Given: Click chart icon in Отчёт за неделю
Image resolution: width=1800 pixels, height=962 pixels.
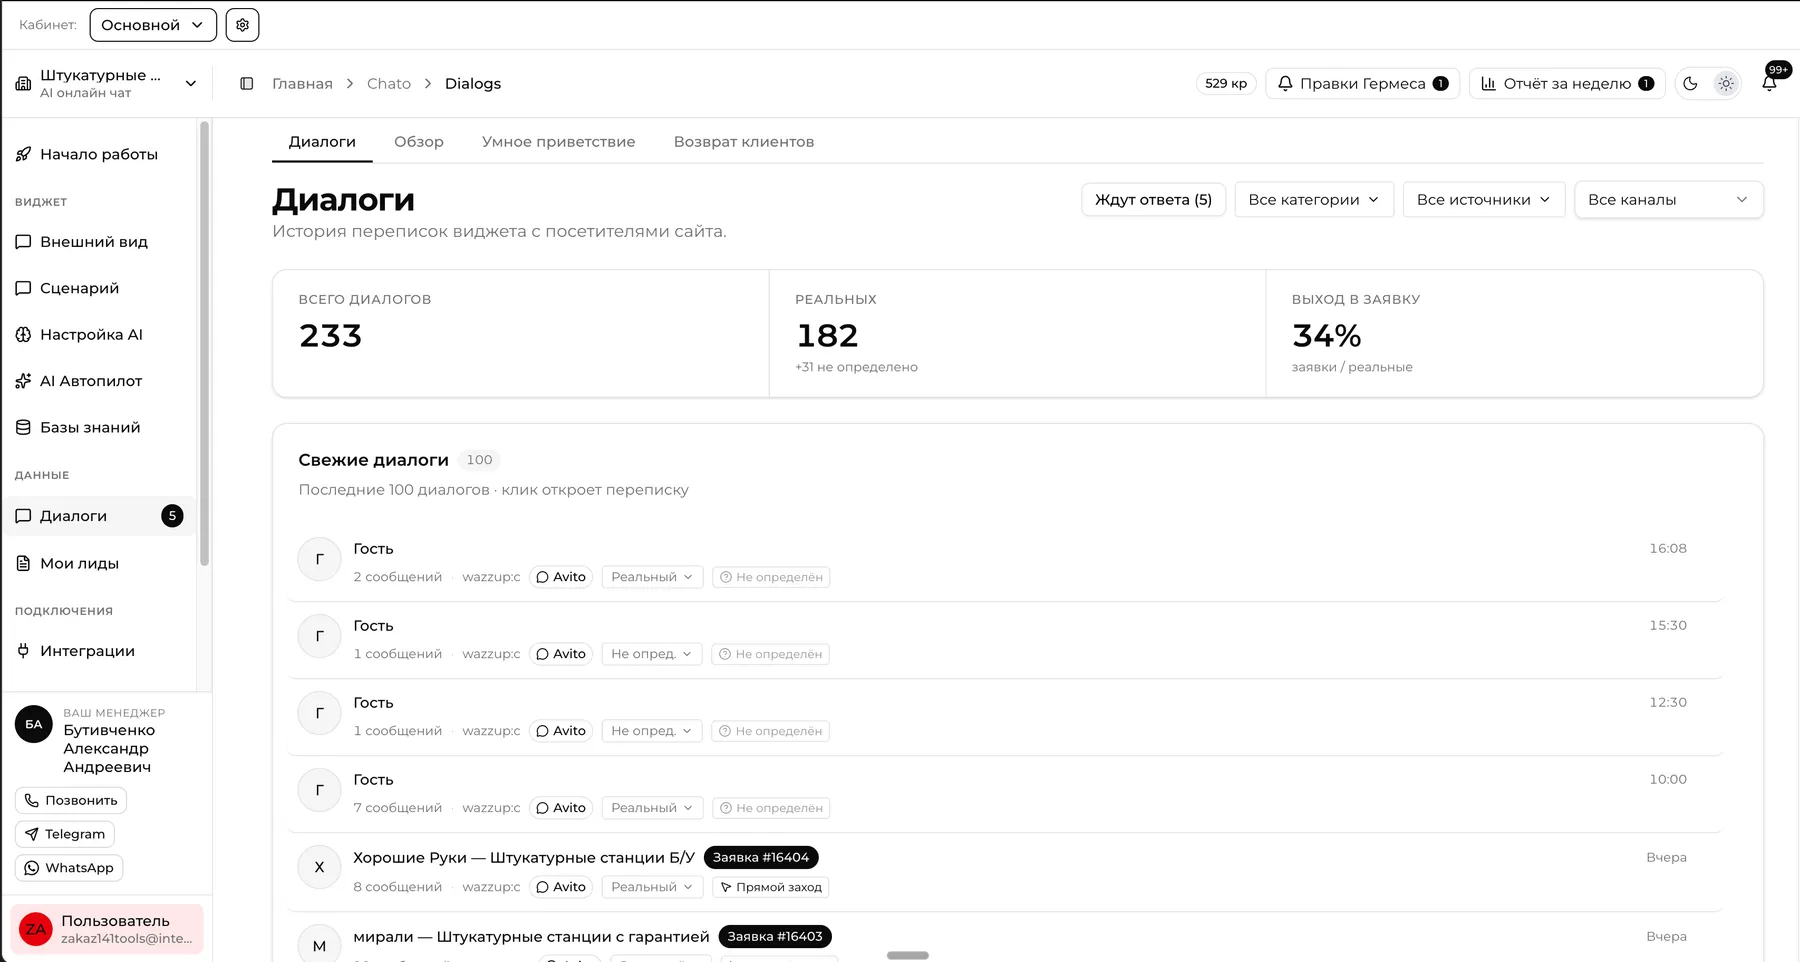Looking at the screenshot, I should [x=1488, y=84].
